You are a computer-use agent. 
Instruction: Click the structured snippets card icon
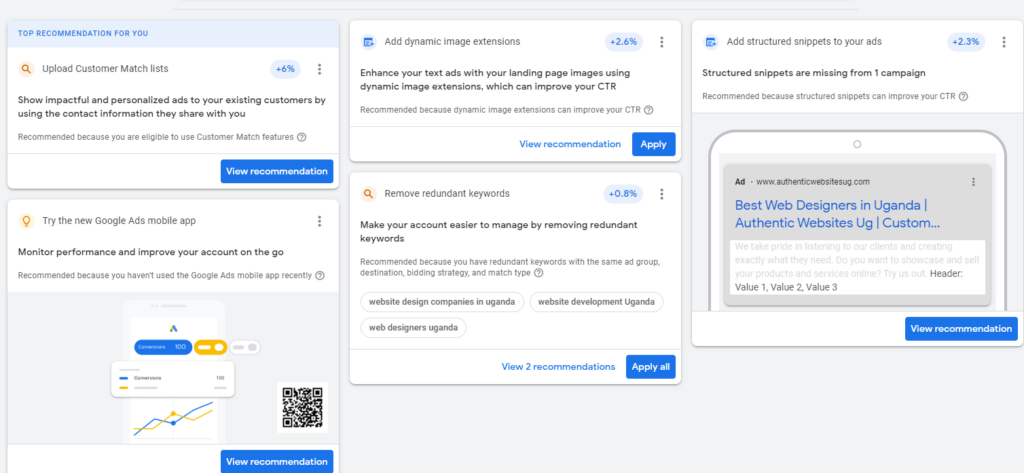pyautogui.click(x=711, y=42)
